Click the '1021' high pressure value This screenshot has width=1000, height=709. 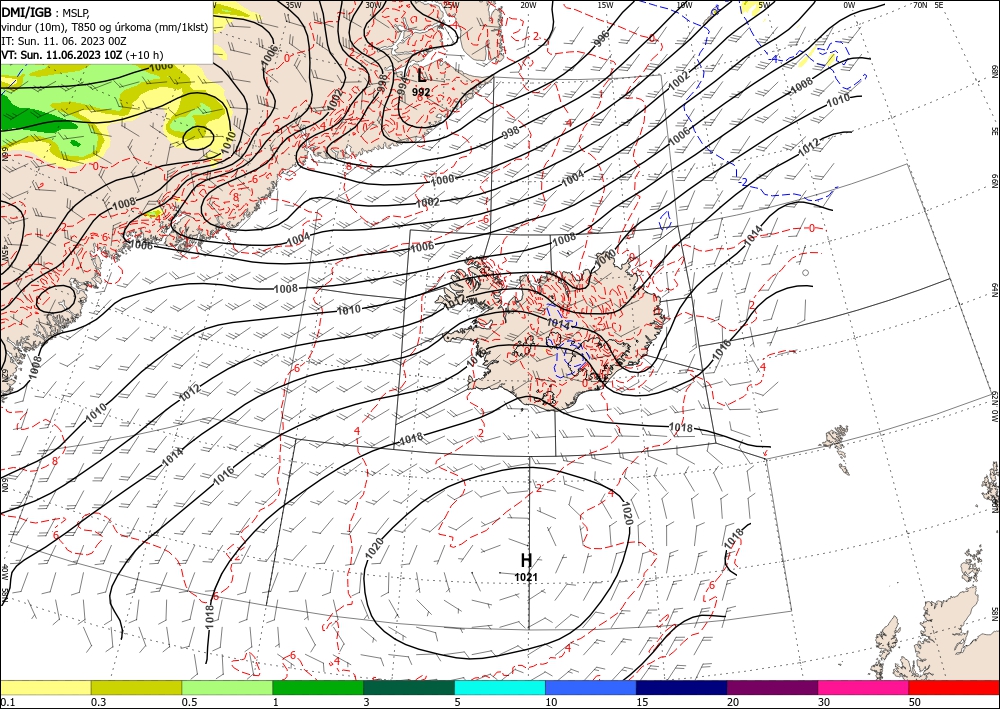(x=526, y=577)
